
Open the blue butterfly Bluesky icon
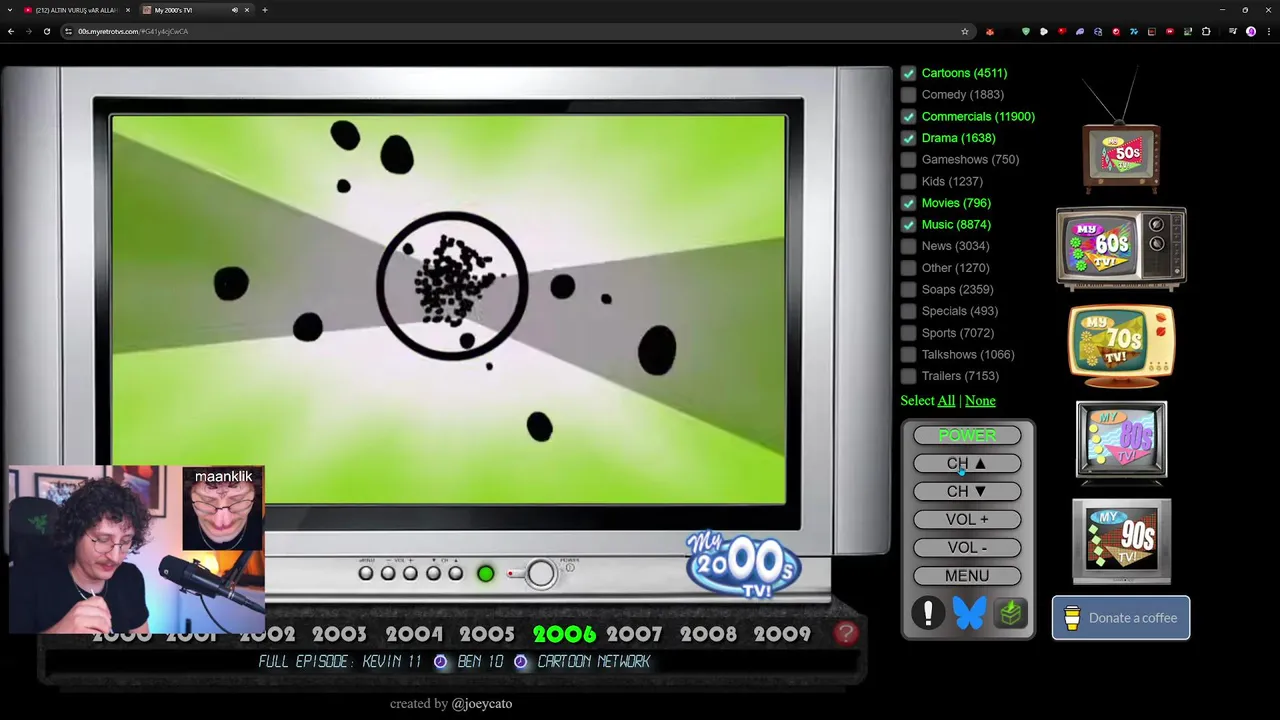pos(969,612)
